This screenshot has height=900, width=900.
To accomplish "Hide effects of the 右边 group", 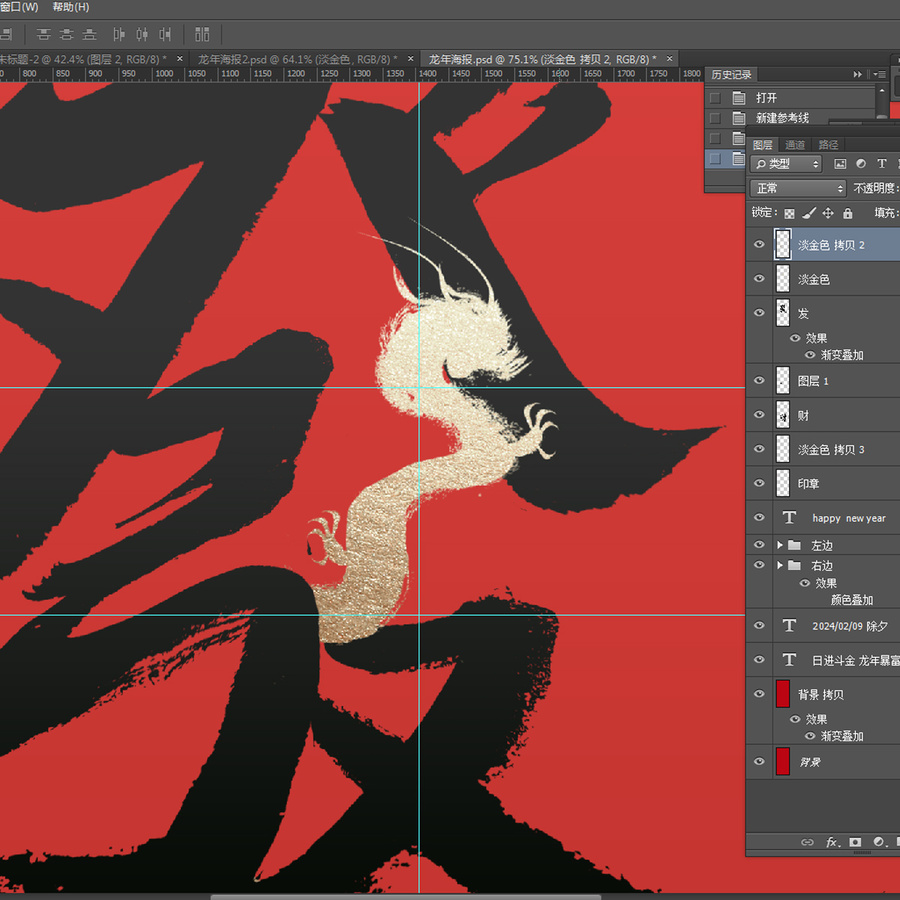I will [805, 583].
